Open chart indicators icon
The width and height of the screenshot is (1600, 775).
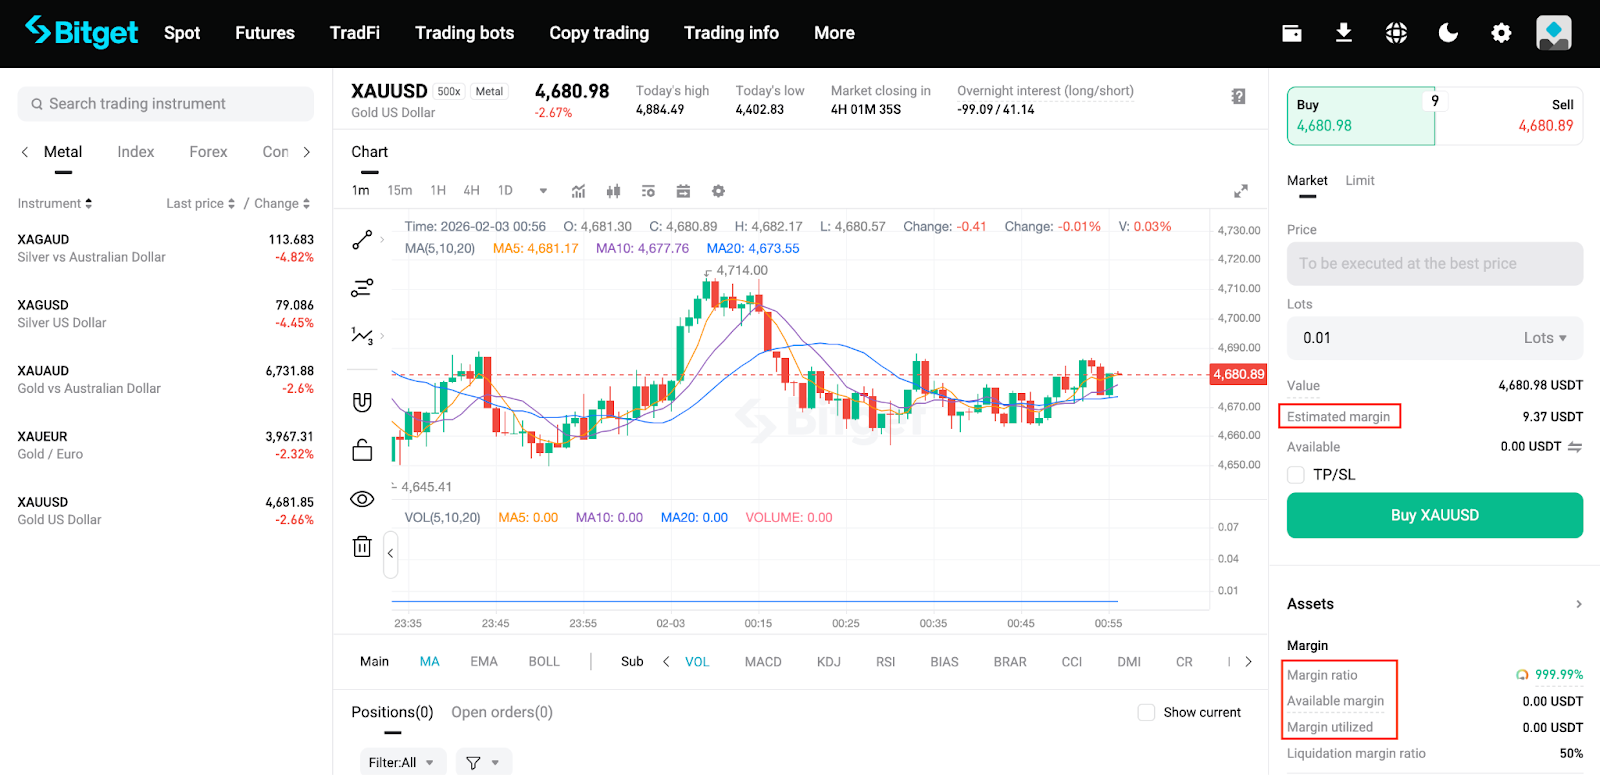[578, 191]
